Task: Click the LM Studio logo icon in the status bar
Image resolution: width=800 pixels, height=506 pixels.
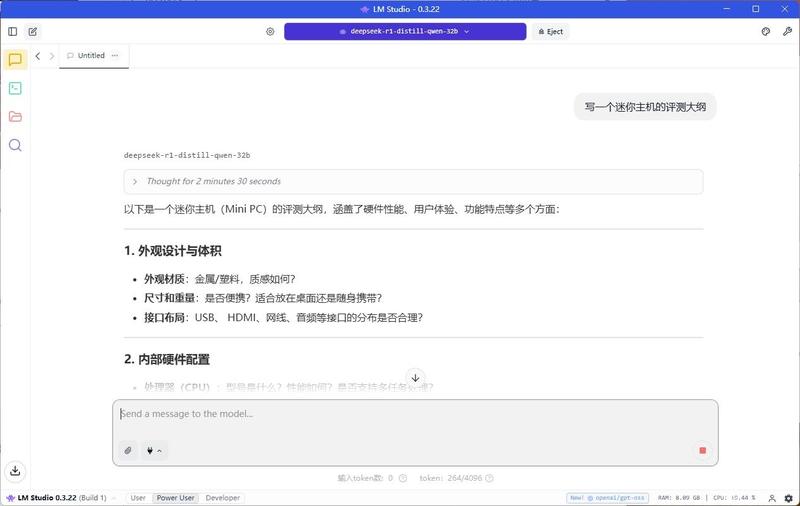Action: coord(10,498)
